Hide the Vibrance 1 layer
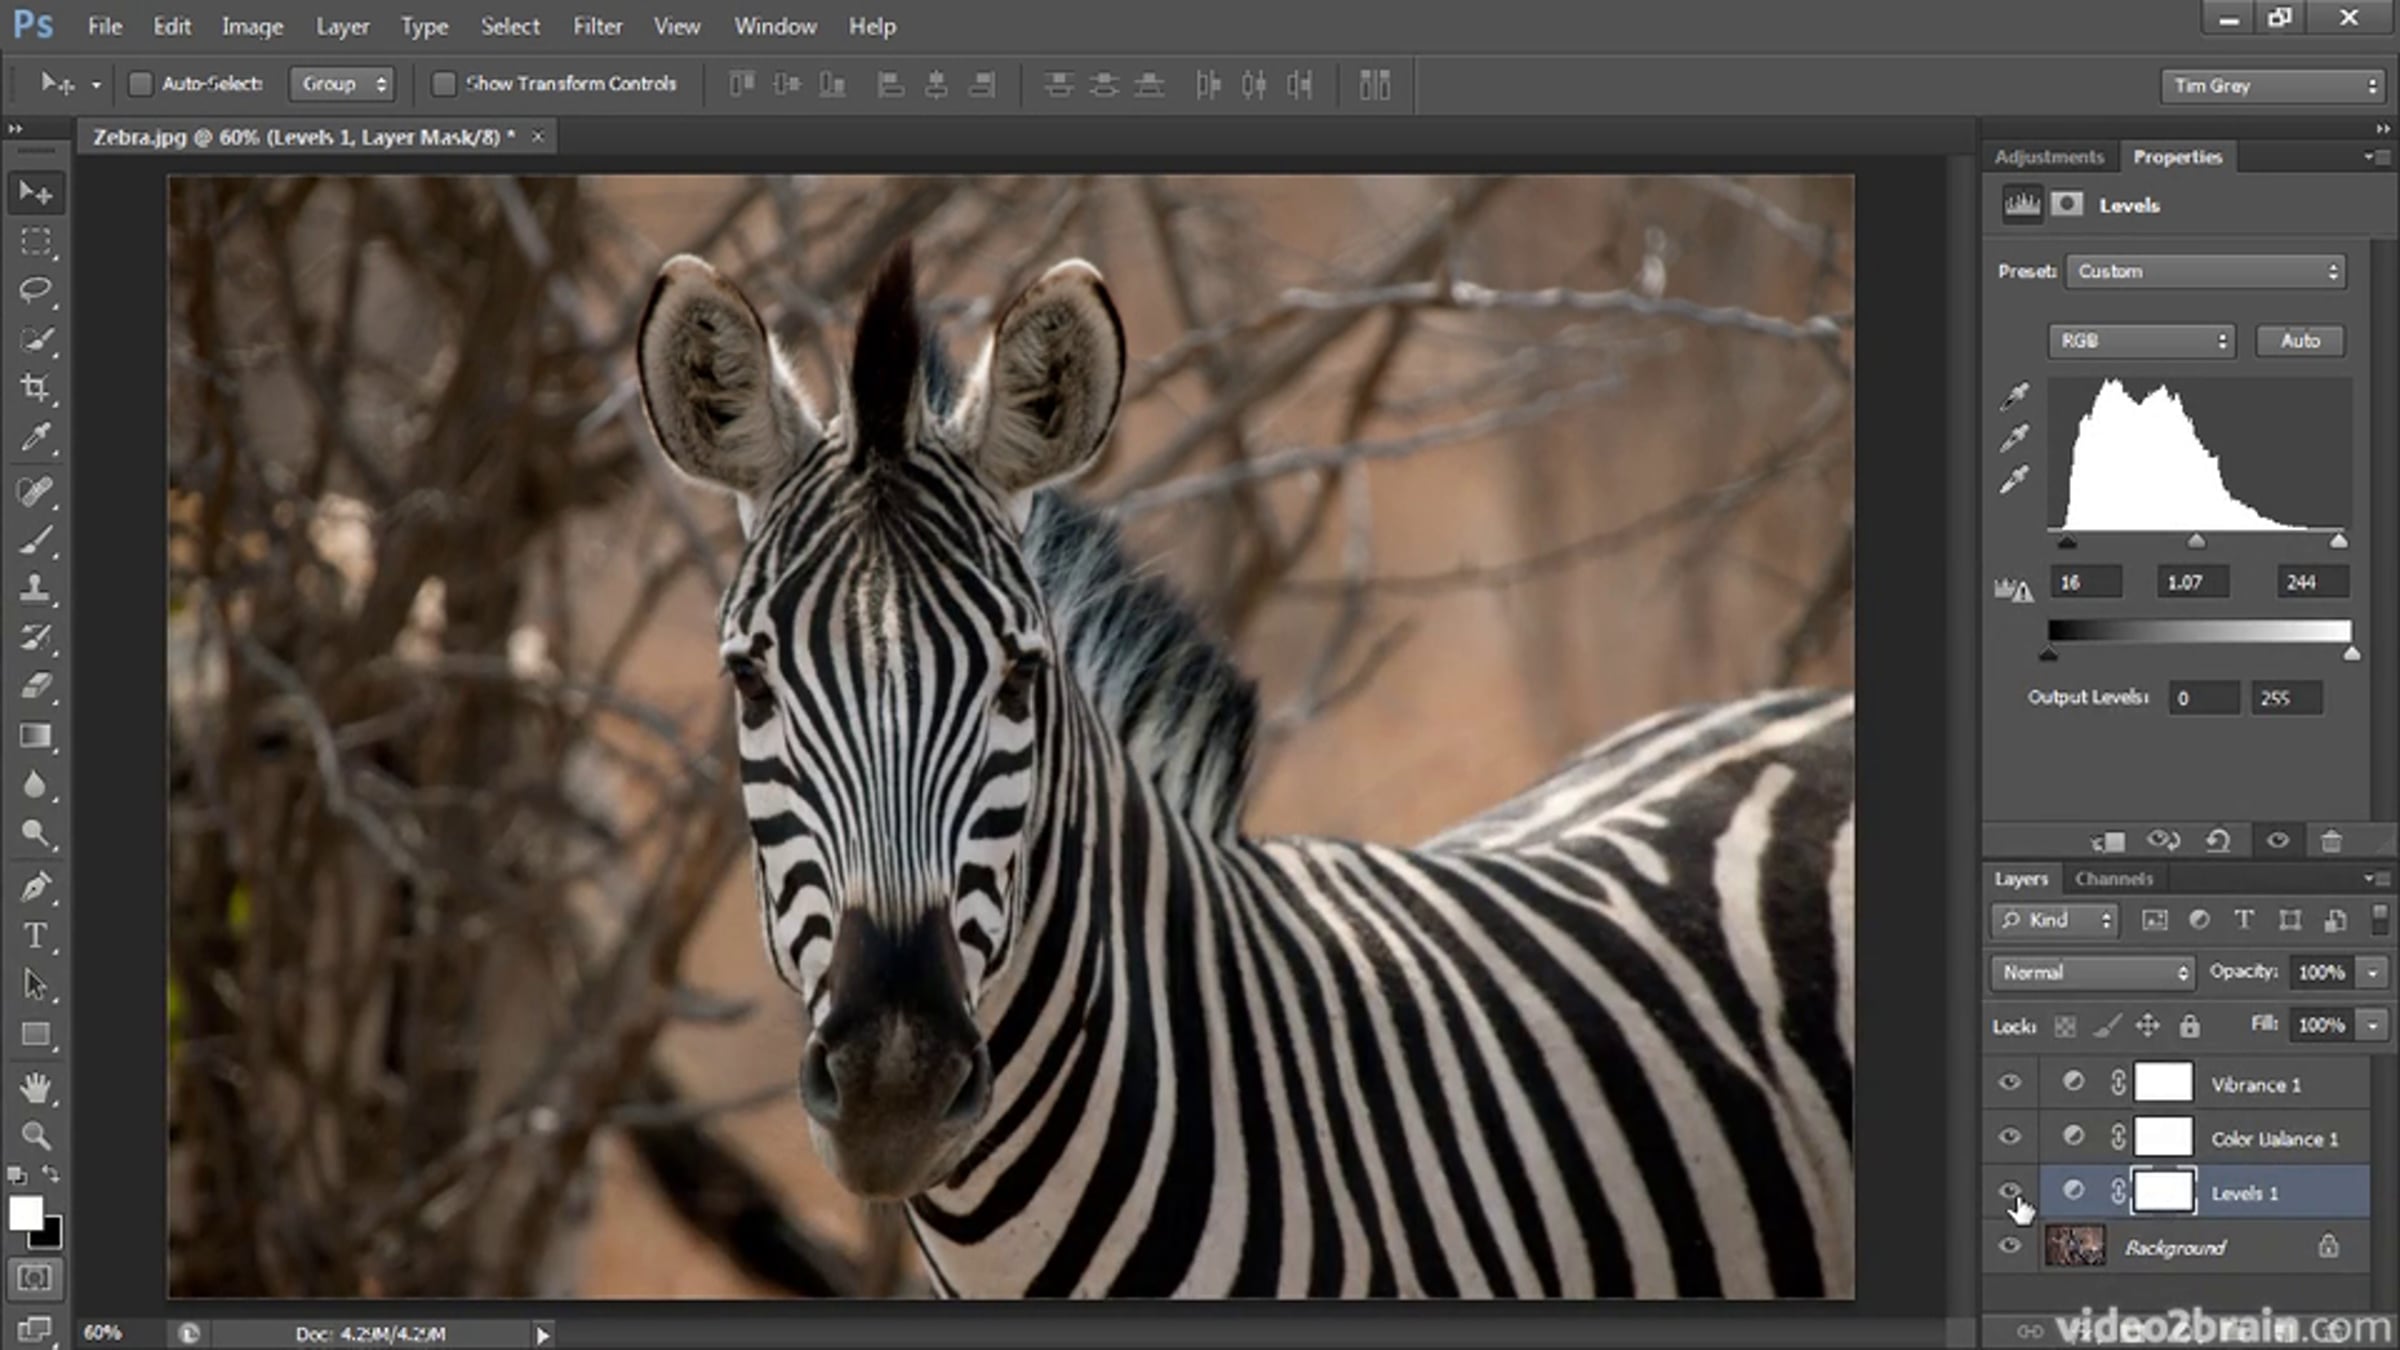Image resolution: width=2400 pixels, height=1350 pixels. 2009,1083
